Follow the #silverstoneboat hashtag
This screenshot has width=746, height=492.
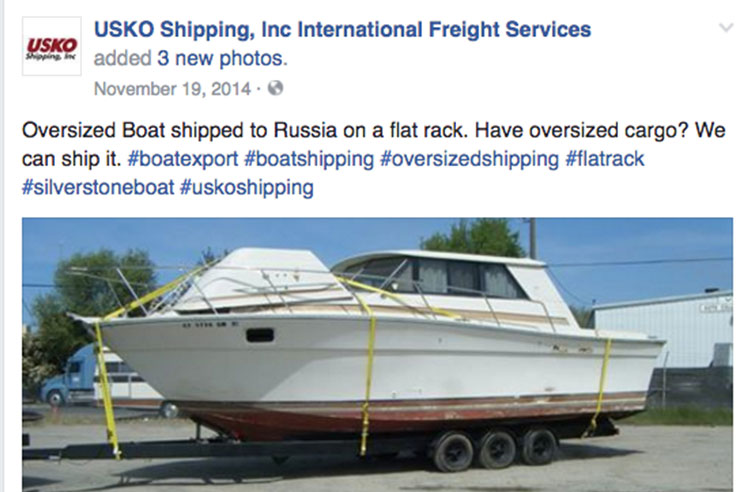[98, 187]
